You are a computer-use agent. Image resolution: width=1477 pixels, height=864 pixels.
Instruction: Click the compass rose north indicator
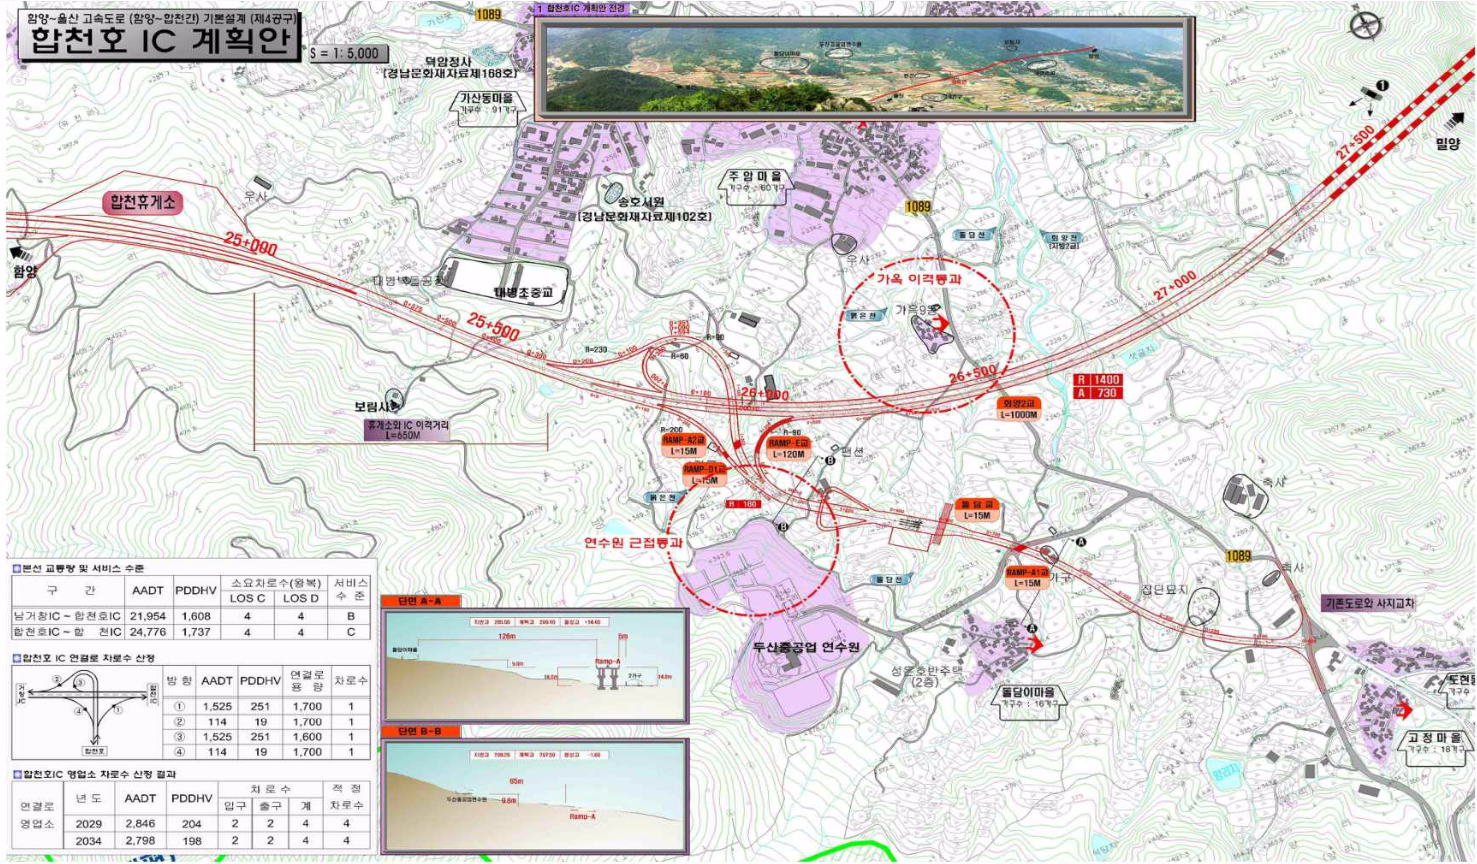[1366, 26]
